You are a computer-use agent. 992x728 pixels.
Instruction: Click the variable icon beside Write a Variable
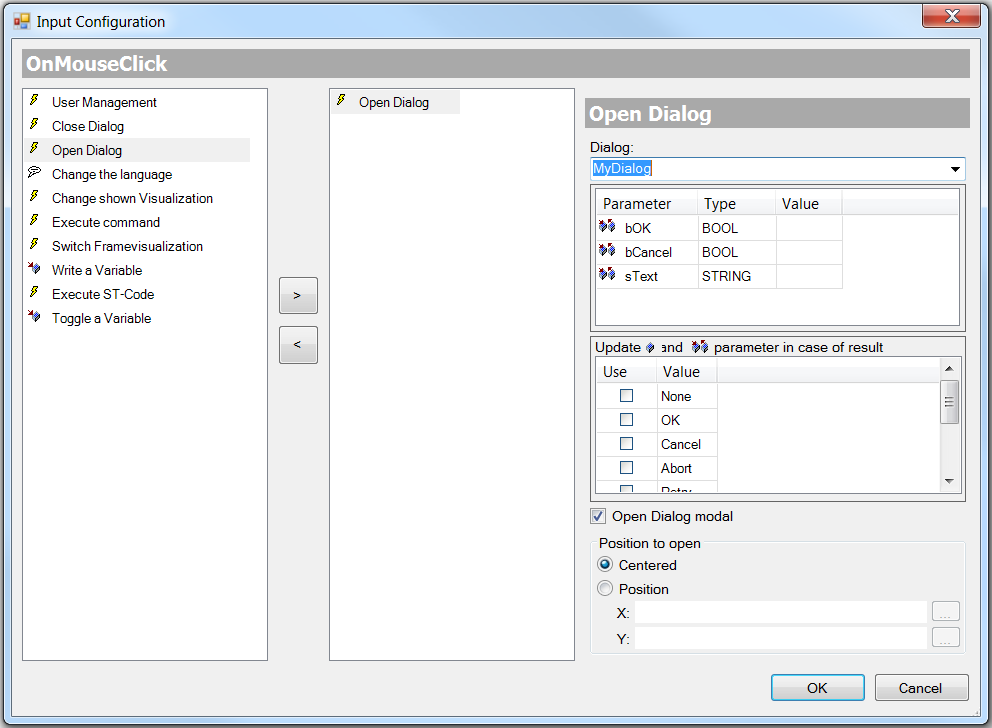(x=34, y=268)
